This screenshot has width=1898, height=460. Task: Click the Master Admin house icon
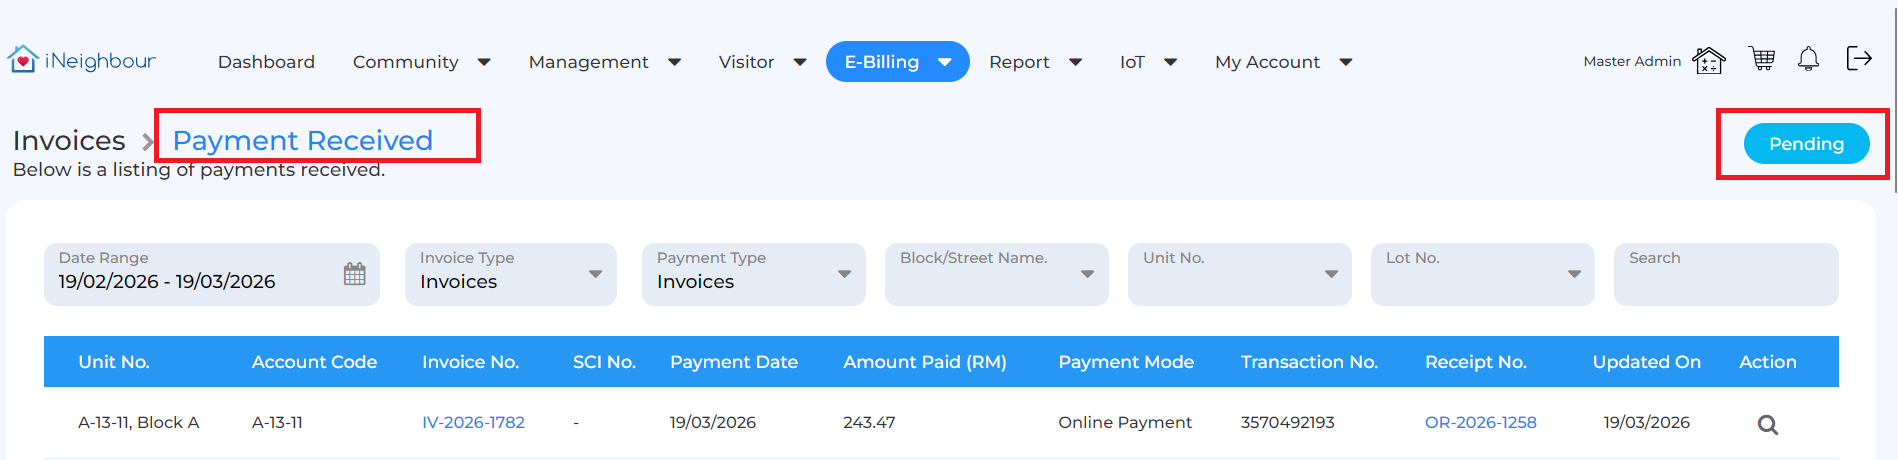click(x=1708, y=61)
